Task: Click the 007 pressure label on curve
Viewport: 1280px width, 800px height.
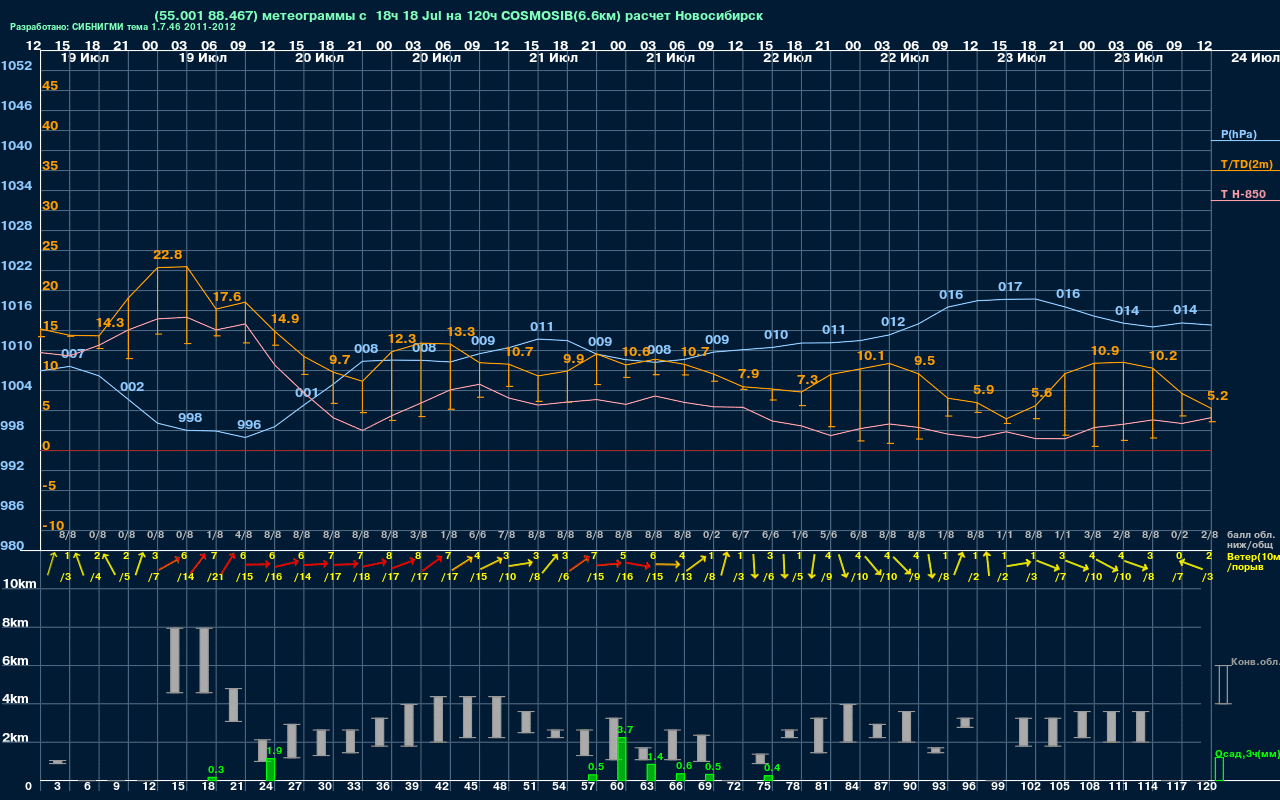Action: tap(73, 354)
